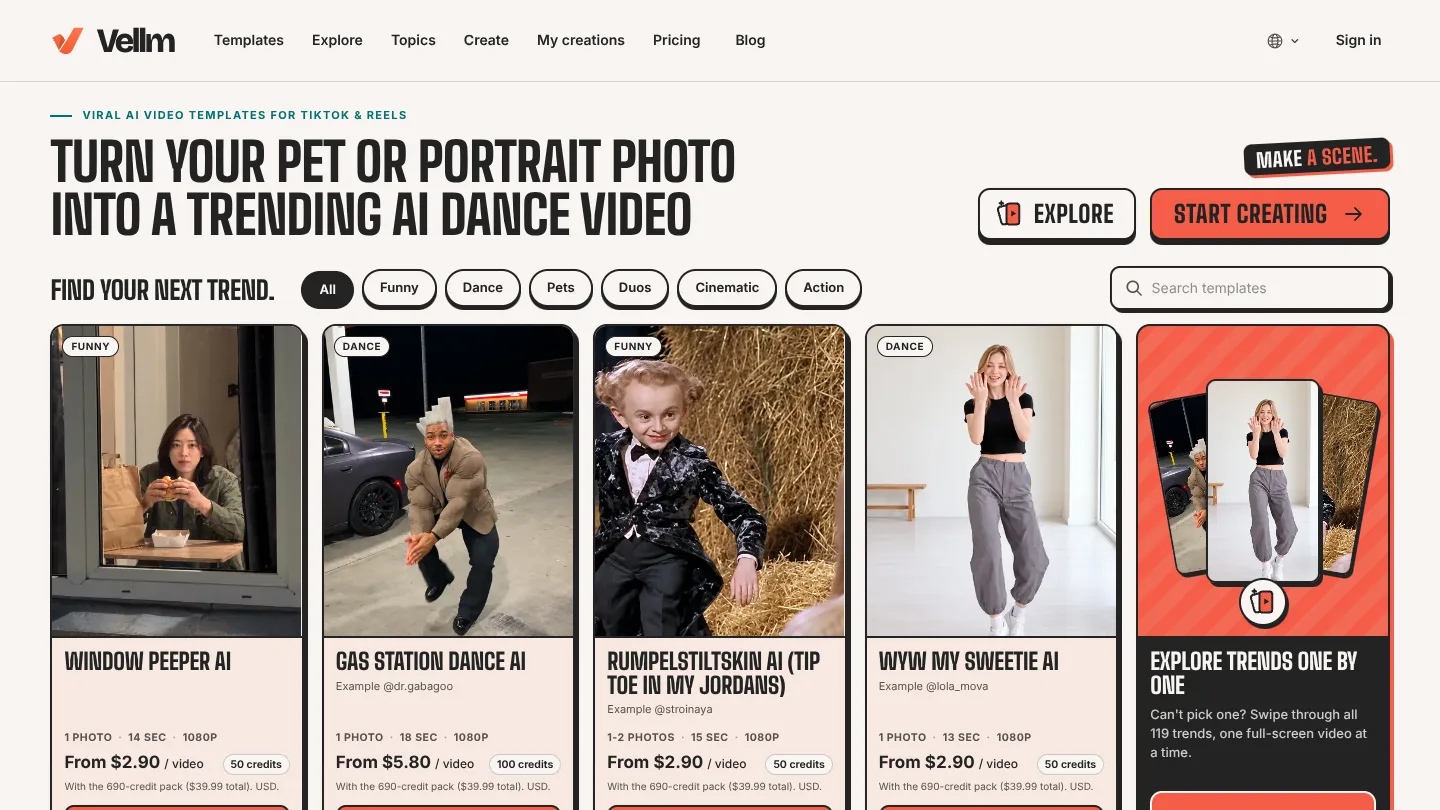Expand the language dropdown chevron

1295,41
